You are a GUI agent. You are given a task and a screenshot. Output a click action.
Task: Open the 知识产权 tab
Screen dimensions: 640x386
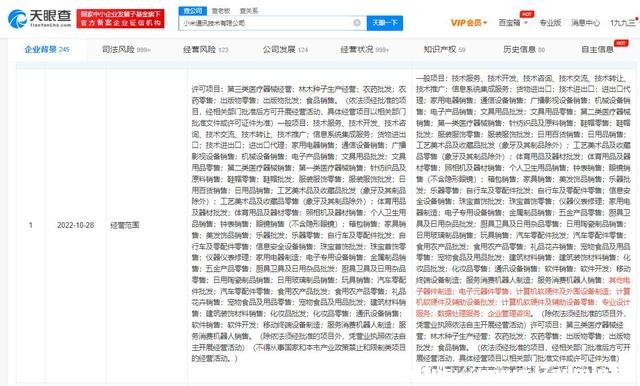coord(444,50)
